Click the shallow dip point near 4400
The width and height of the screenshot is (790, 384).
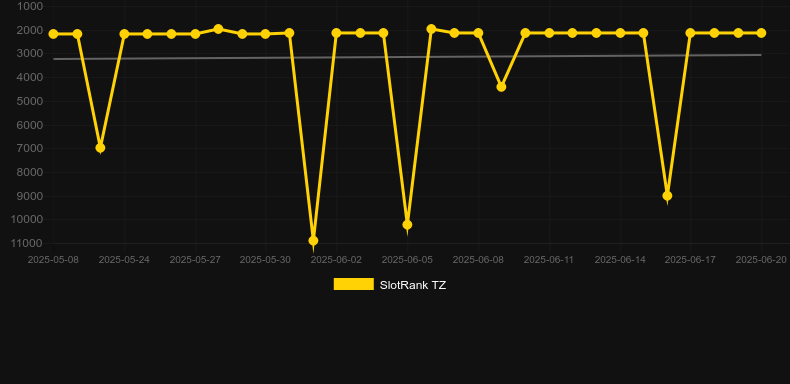[501, 87]
